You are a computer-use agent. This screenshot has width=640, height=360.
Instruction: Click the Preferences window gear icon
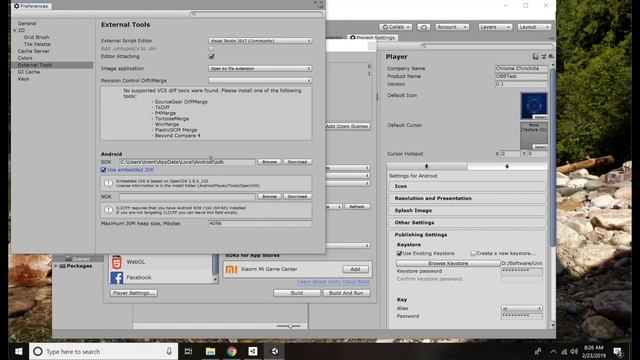point(17,6)
